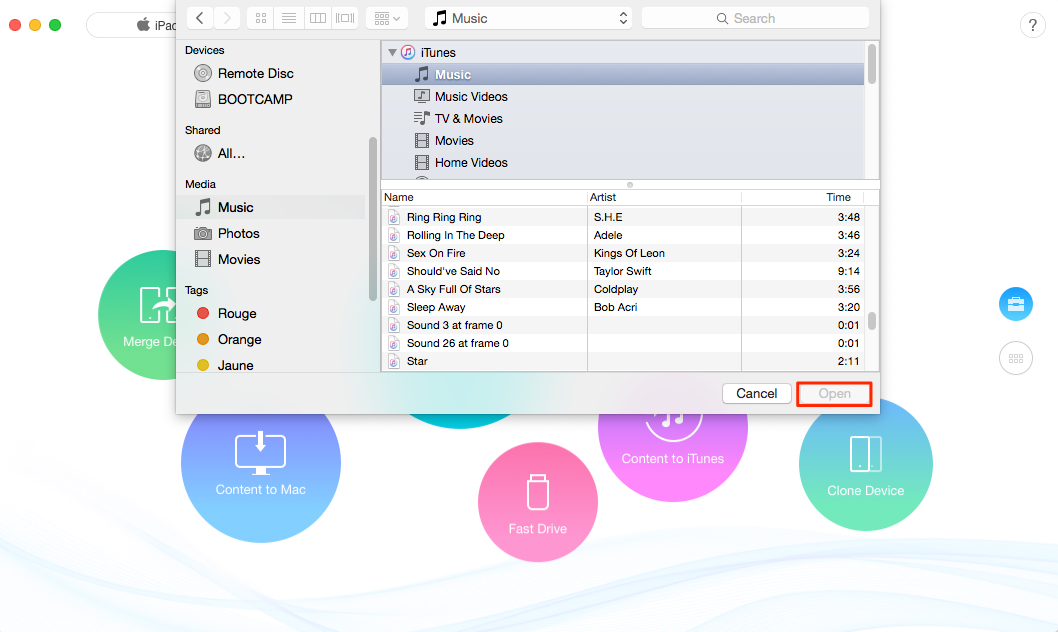Select the song Rolling In The Deep

455,235
